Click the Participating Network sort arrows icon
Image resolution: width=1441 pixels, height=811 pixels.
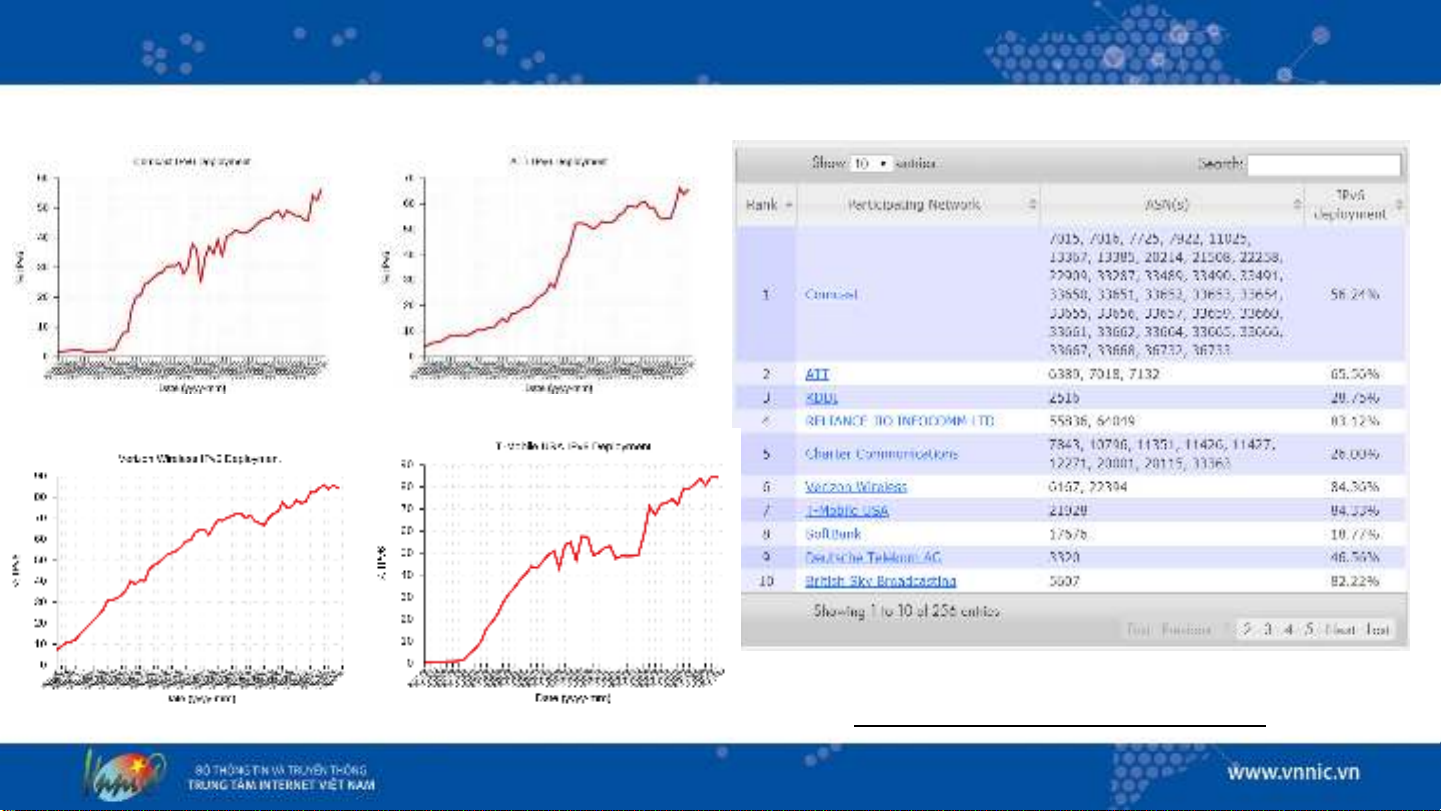point(1030,205)
